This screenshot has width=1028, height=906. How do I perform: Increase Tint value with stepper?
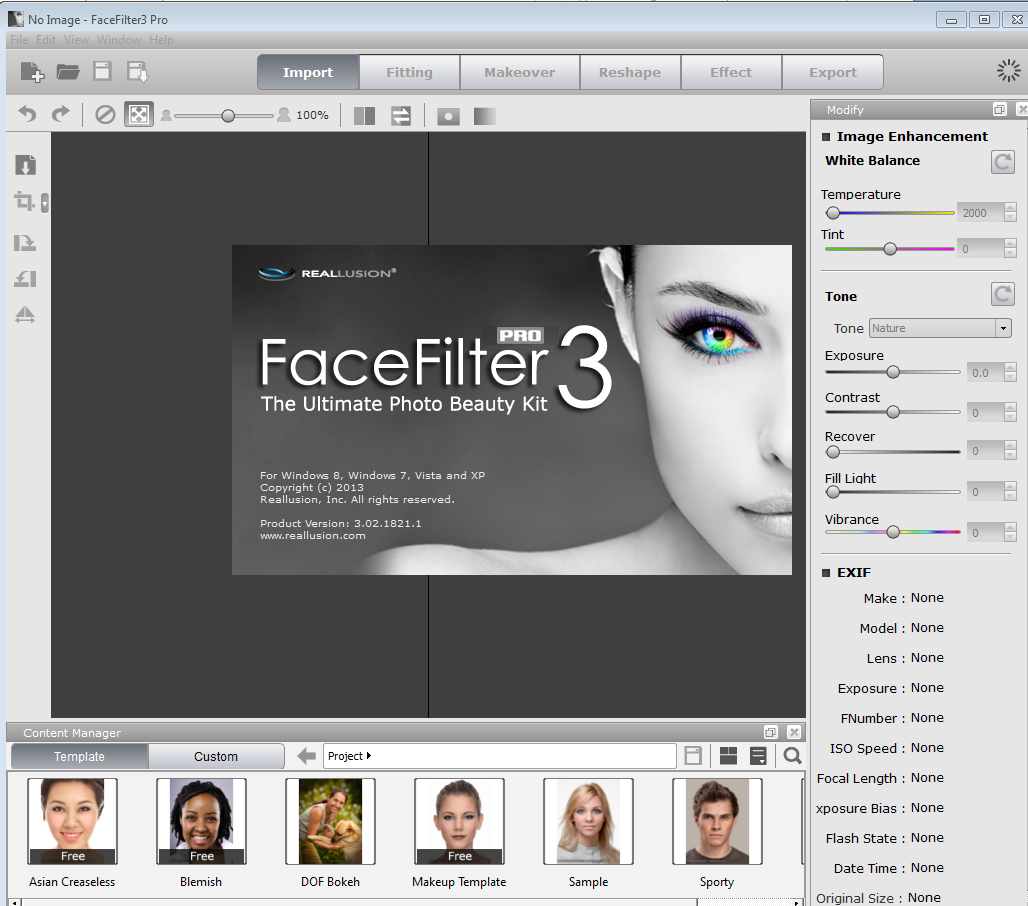click(1010, 244)
